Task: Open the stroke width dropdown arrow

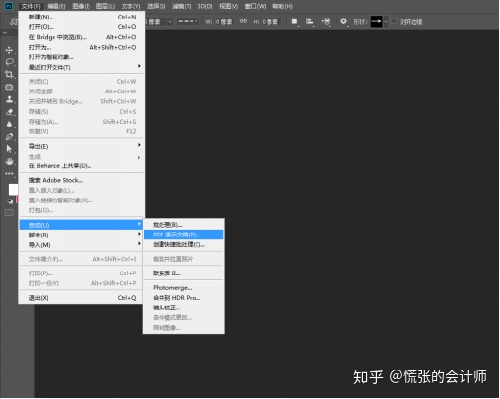Action: coord(170,22)
